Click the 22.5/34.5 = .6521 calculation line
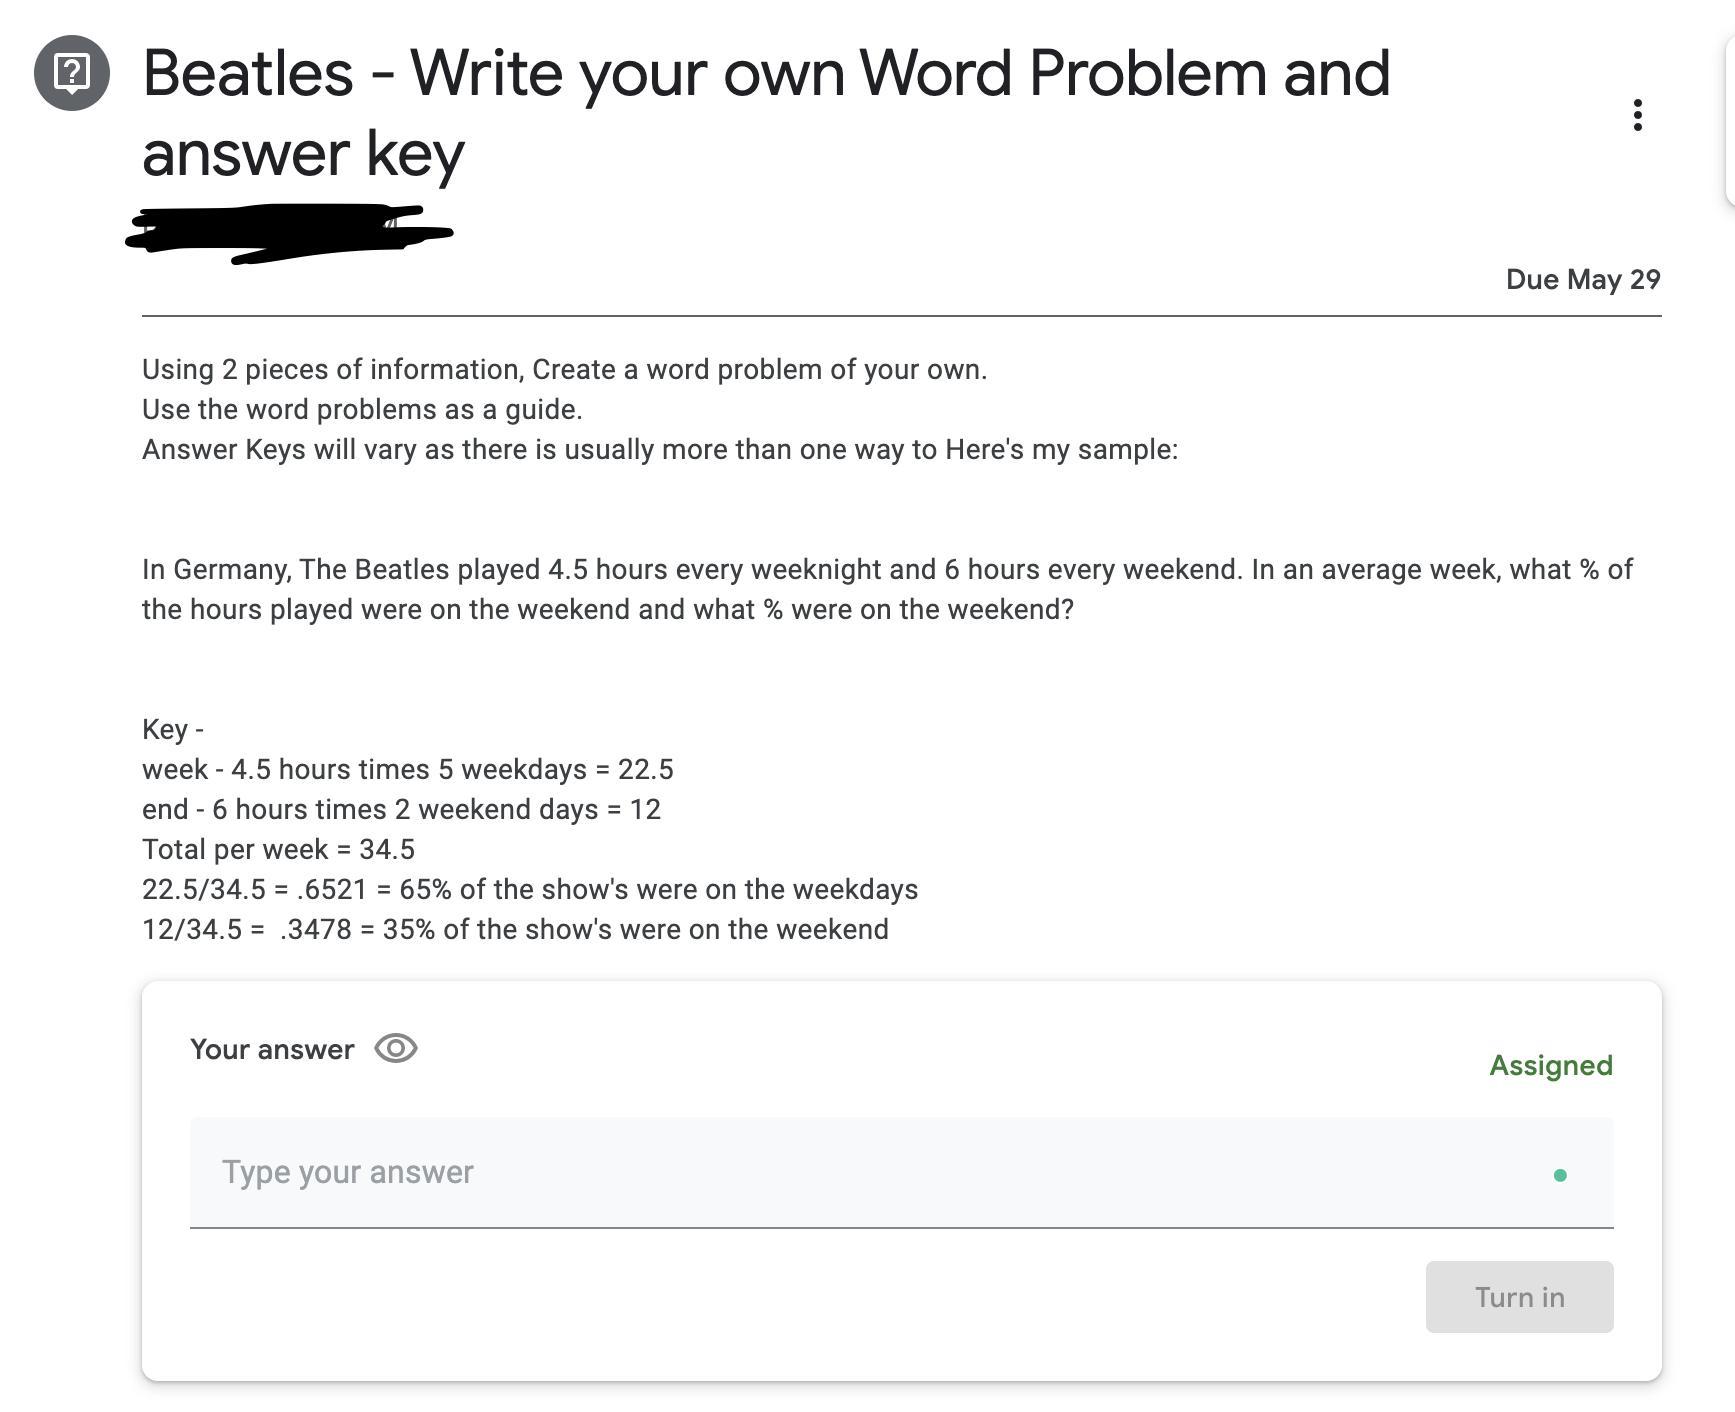The image size is (1735, 1412). tap(529, 890)
